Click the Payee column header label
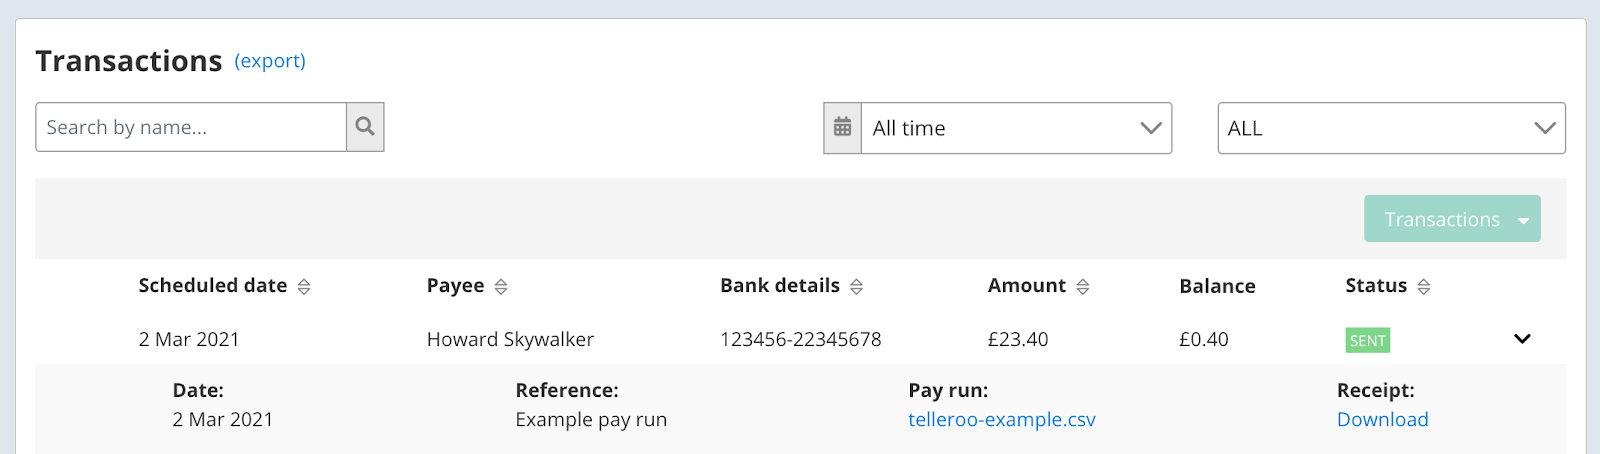 click(x=455, y=286)
